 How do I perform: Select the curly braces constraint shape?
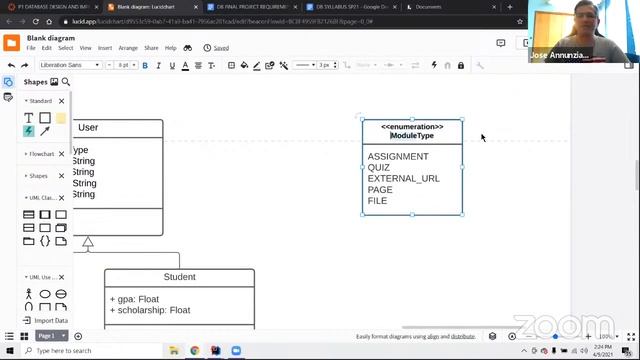click(45, 241)
